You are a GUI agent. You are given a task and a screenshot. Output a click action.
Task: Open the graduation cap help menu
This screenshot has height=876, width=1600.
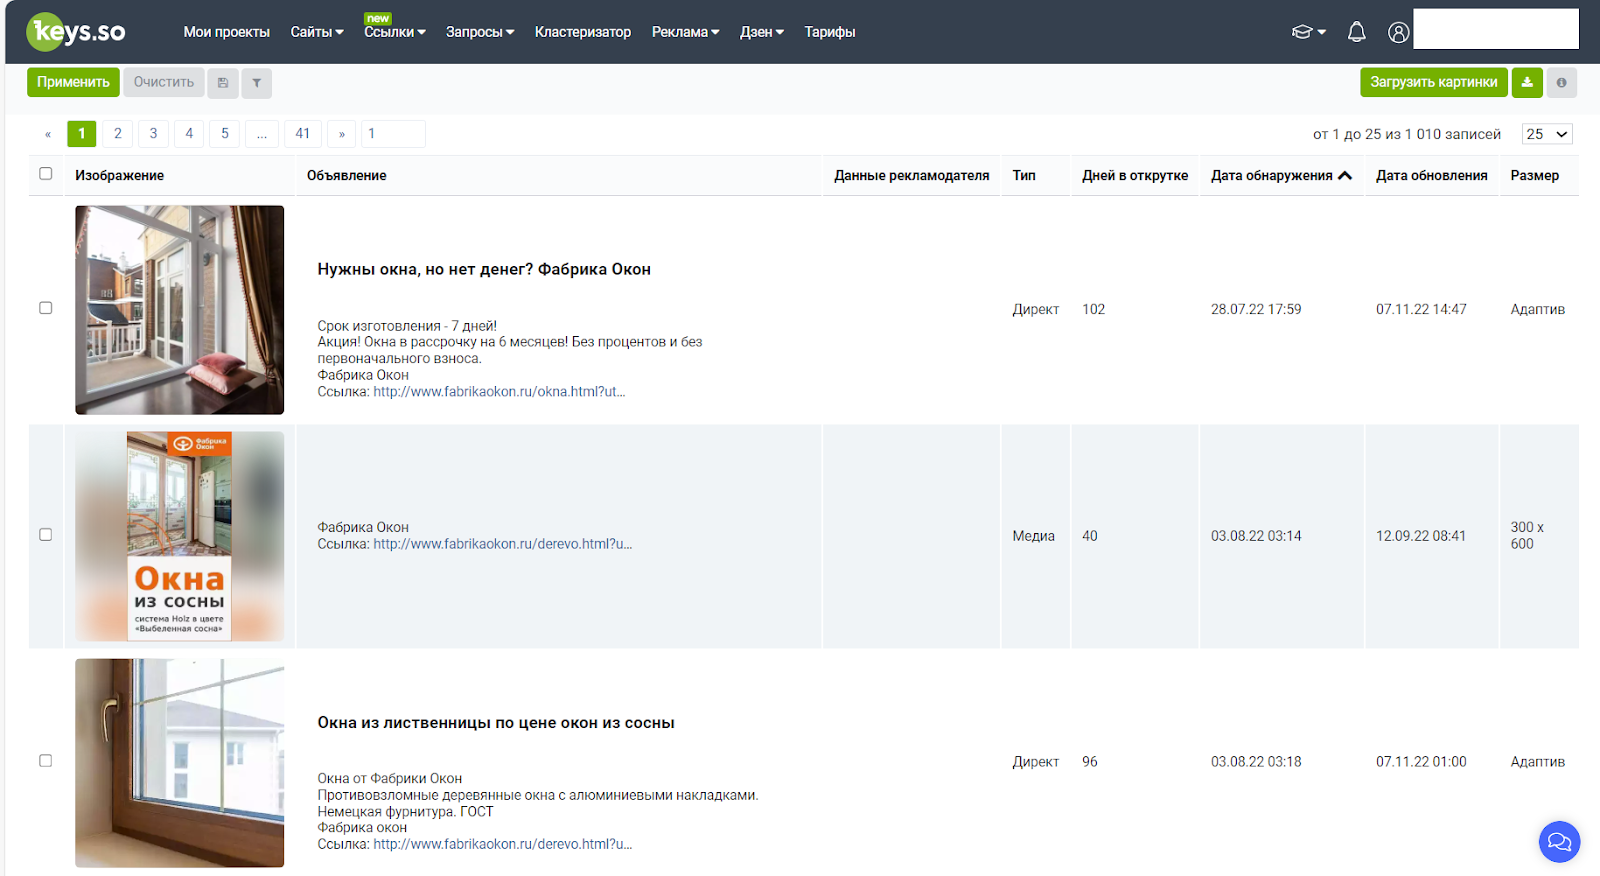[x=1308, y=32]
